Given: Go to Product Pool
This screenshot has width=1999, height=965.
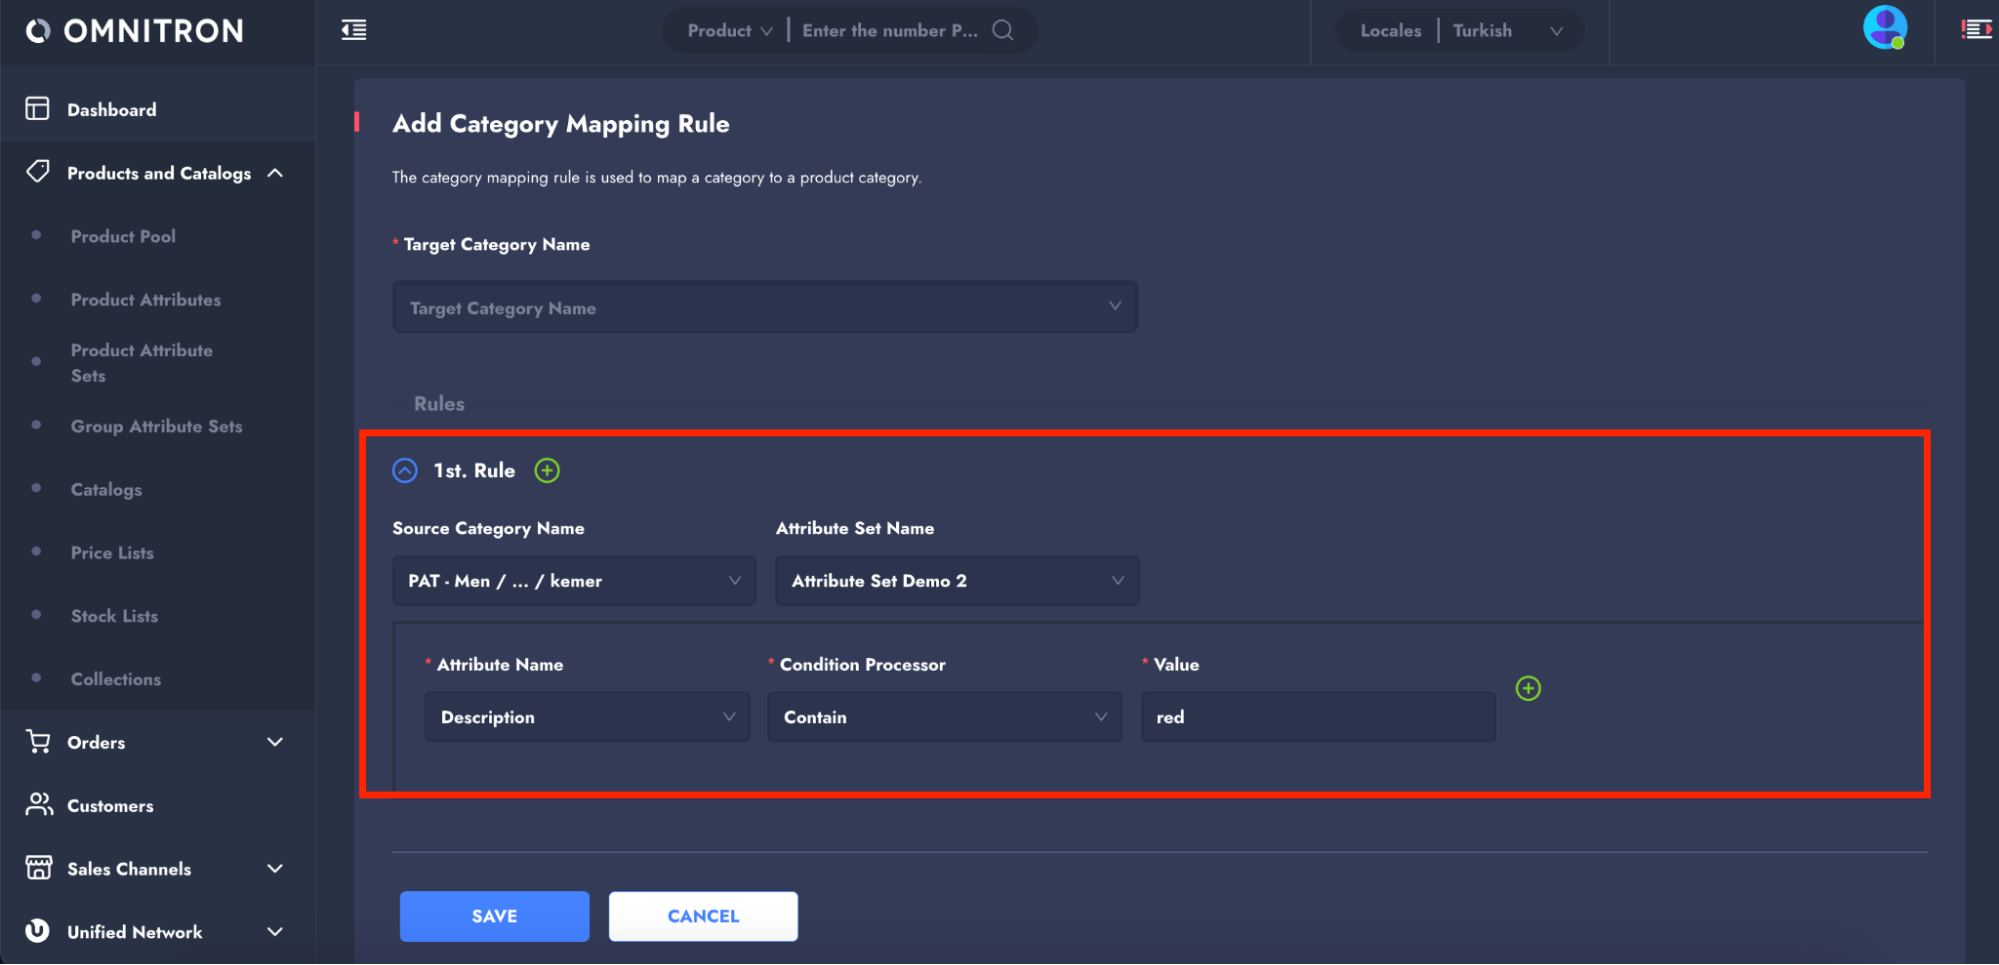Looking at the screenshot, I should tap(123, 236).
